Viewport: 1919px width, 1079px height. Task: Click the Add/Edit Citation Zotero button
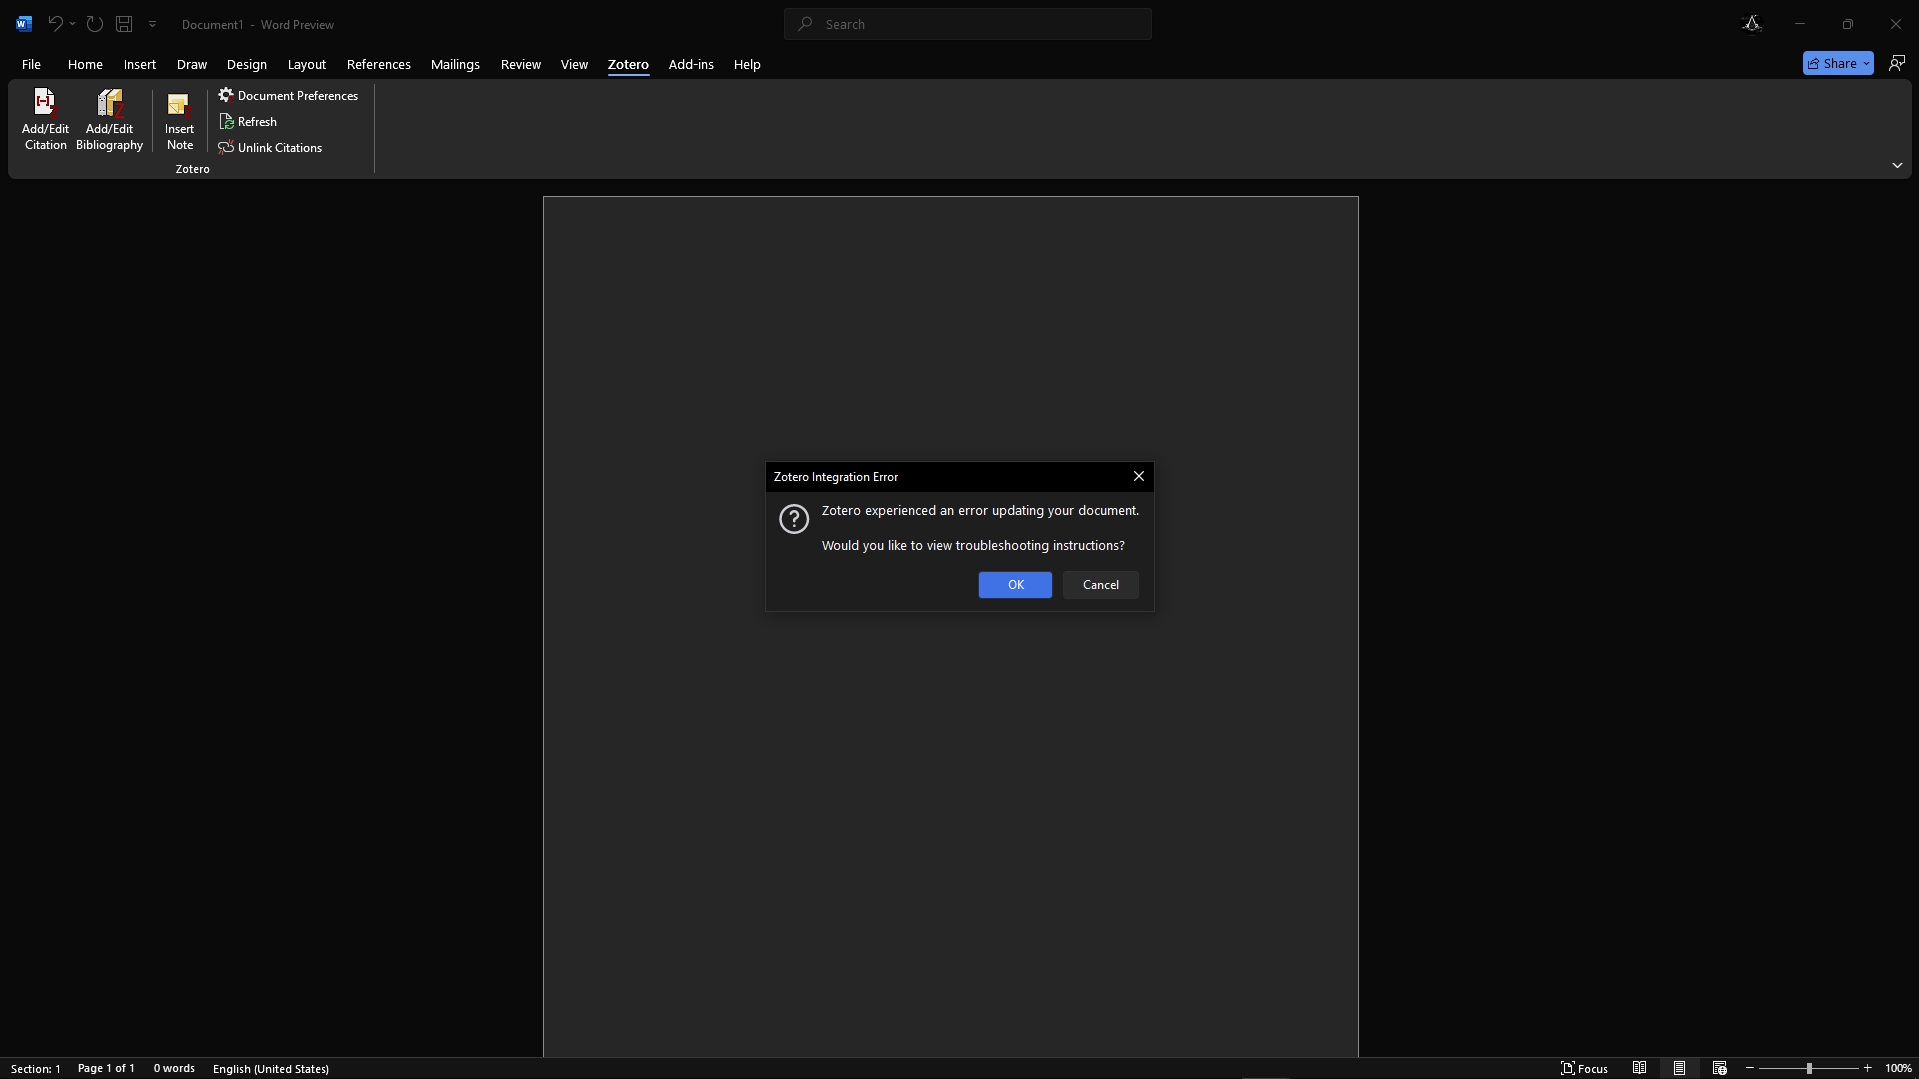pos(45,120)
